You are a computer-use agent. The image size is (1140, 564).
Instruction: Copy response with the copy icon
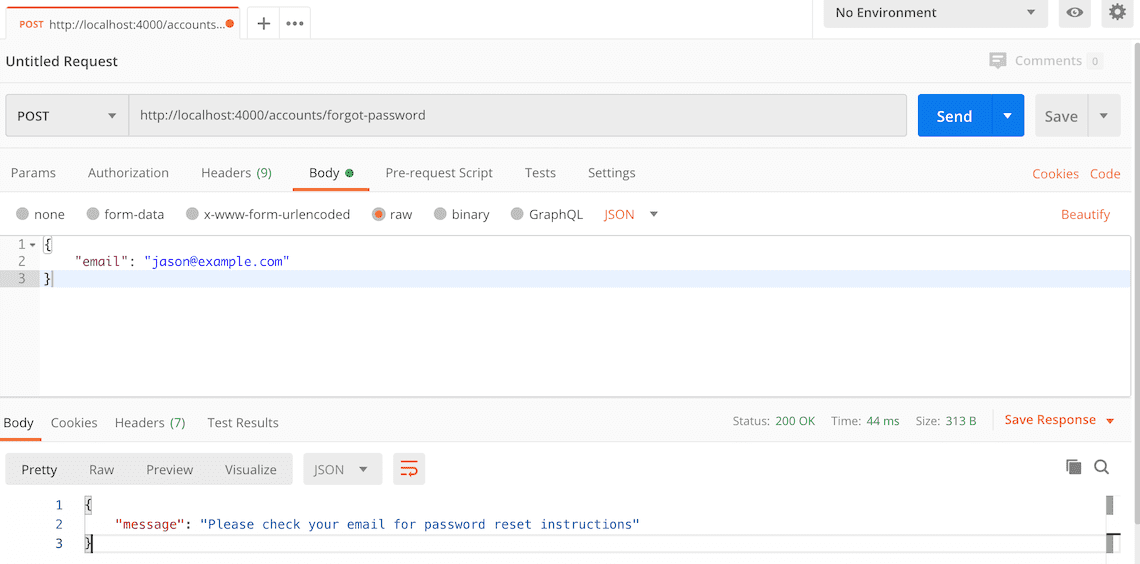click(x=1073, y=467)
